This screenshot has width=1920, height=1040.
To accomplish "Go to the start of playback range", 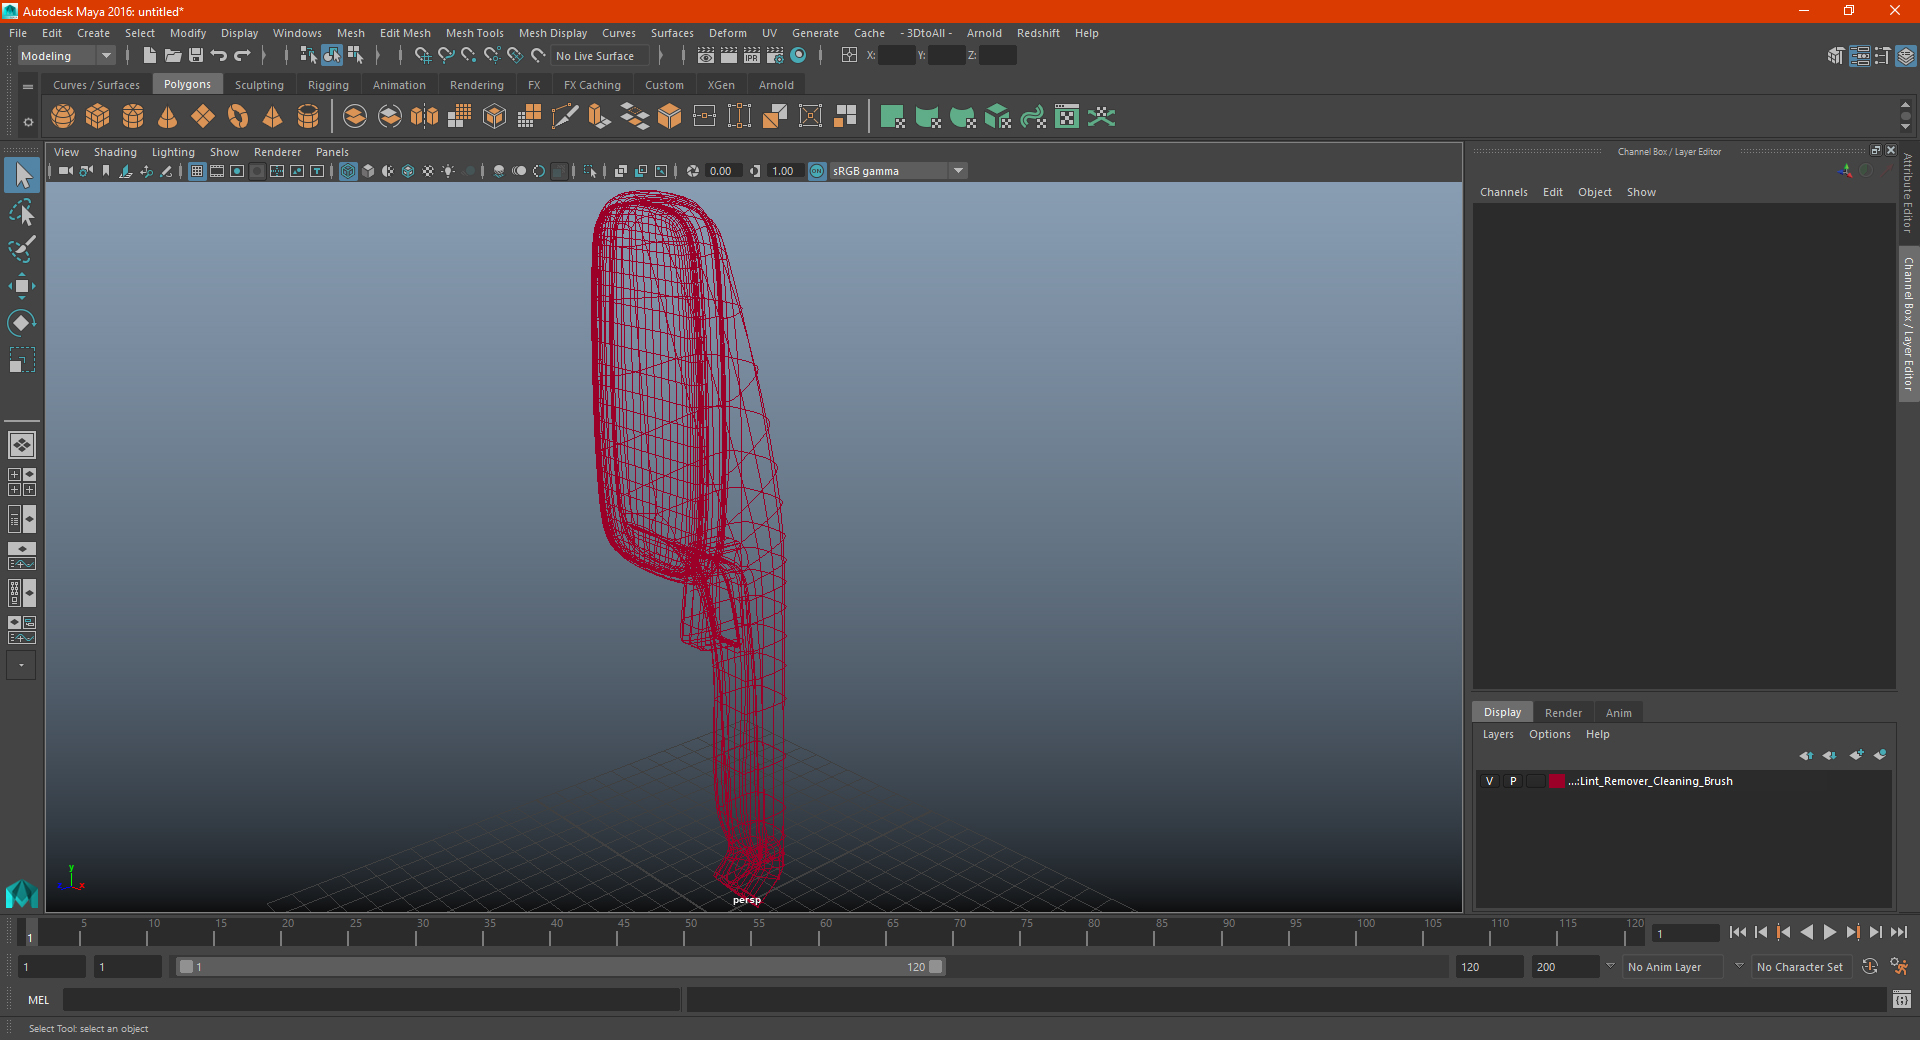I will (x=1737, y=932).
